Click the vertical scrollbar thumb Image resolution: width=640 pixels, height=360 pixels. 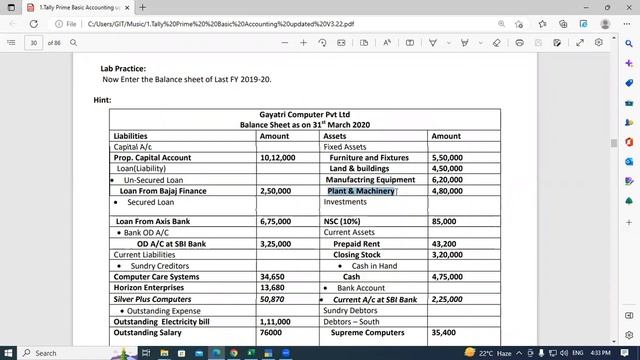pos(614,143)
